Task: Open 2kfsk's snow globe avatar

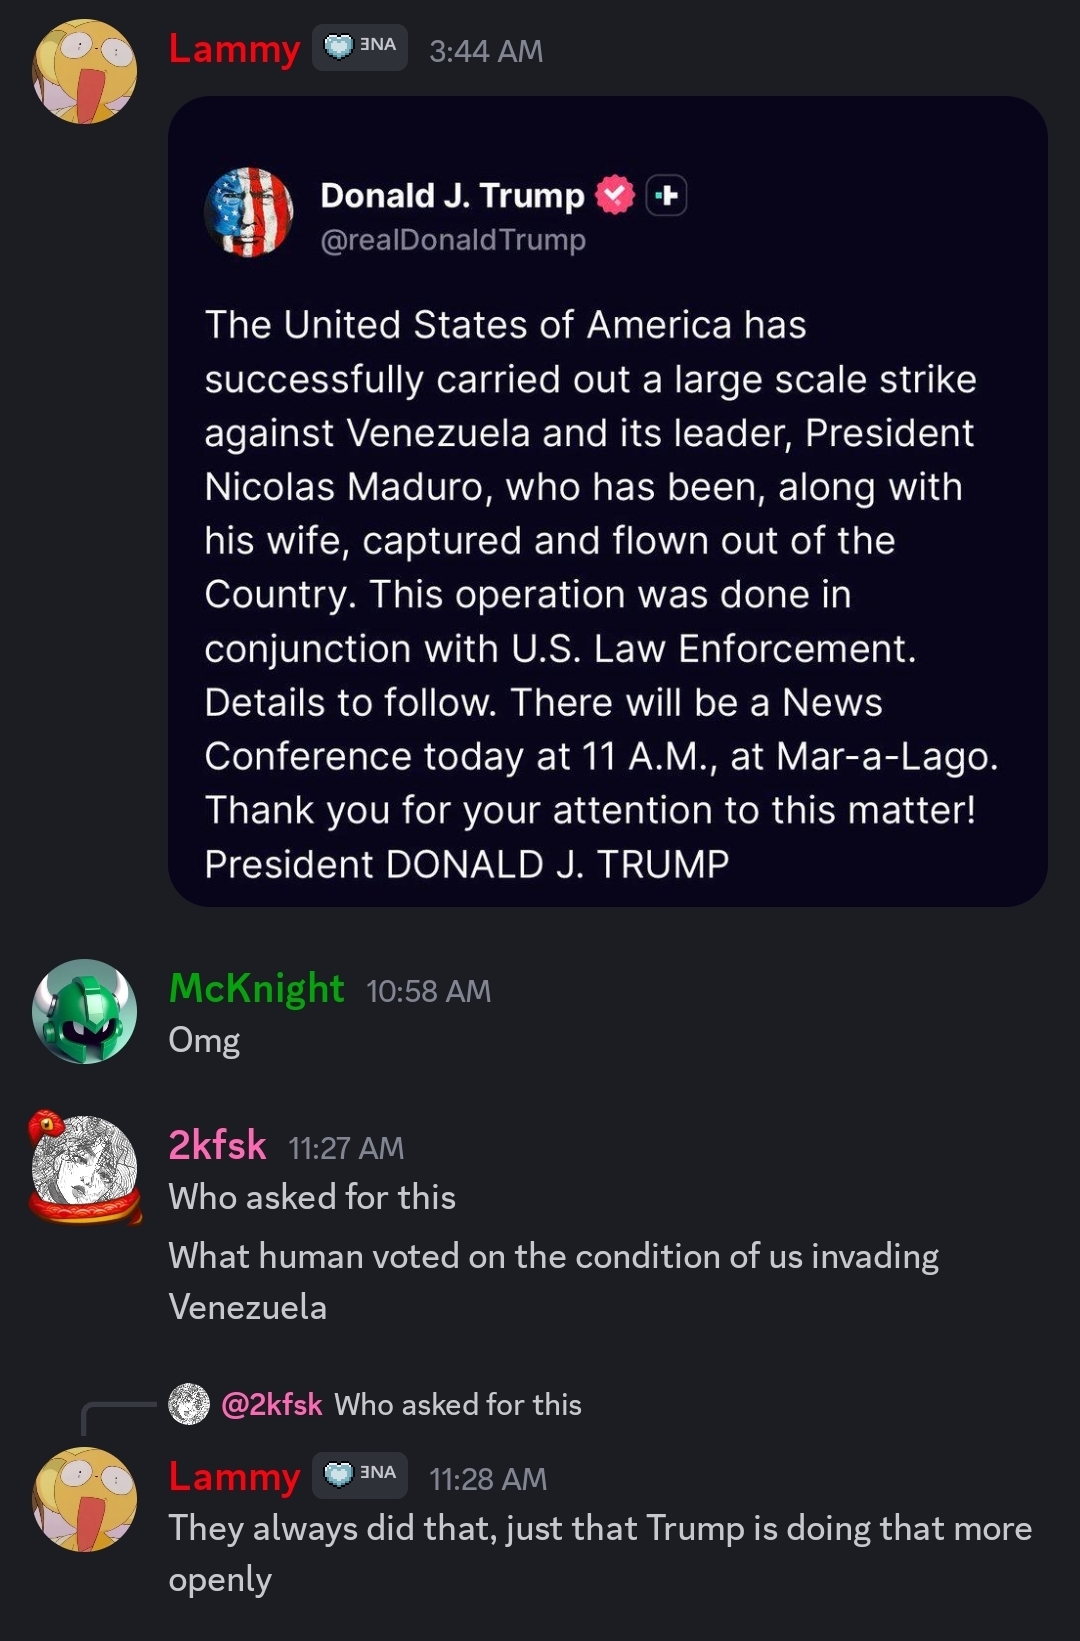Action: pyautogui.click(x=85, y=1167)
